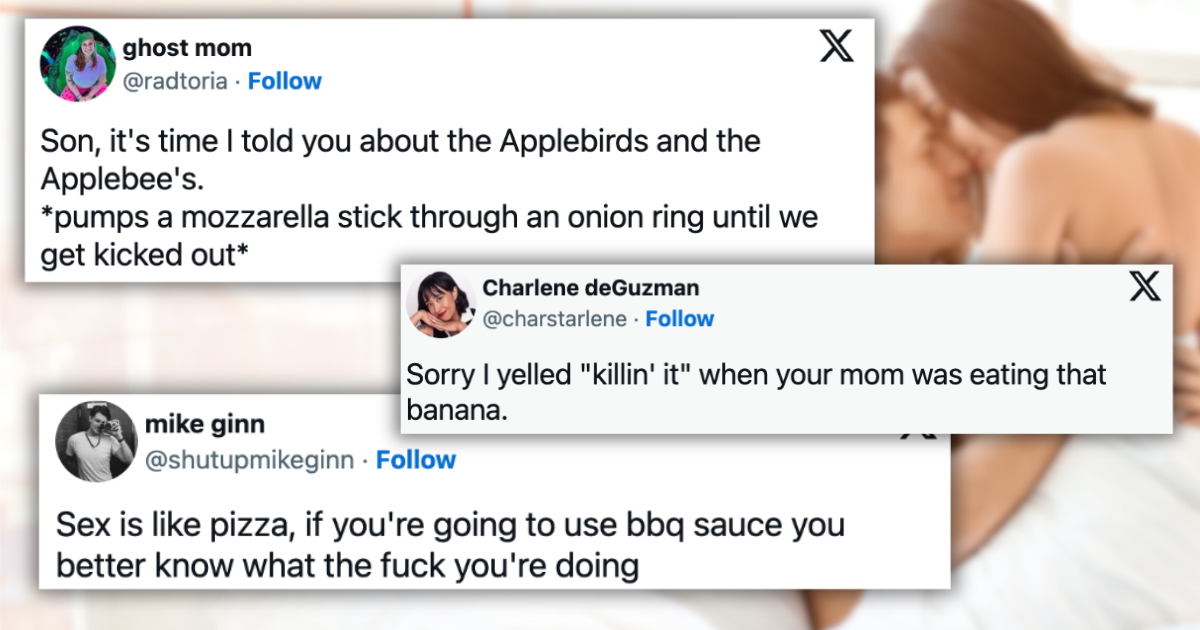Follow the @radtoria account

tap(285, 81)
